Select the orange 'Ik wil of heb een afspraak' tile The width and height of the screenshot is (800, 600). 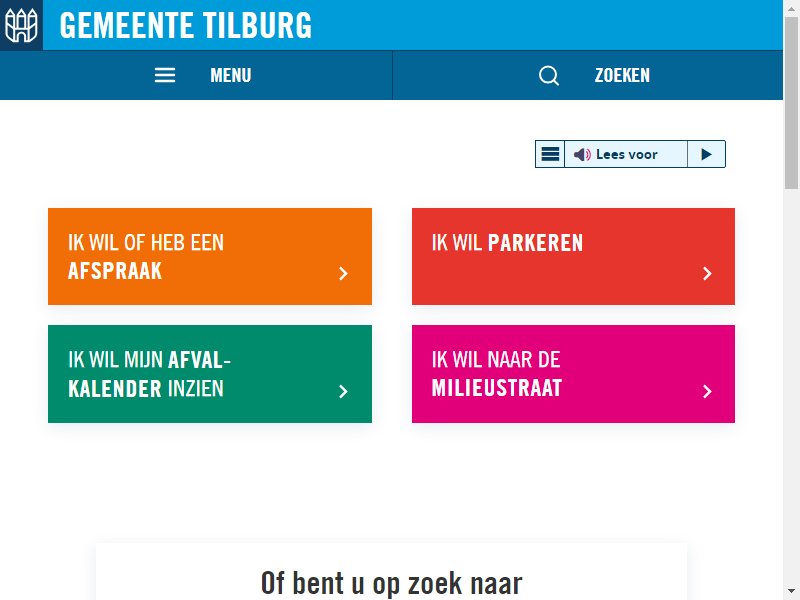(x=210, y=256)
